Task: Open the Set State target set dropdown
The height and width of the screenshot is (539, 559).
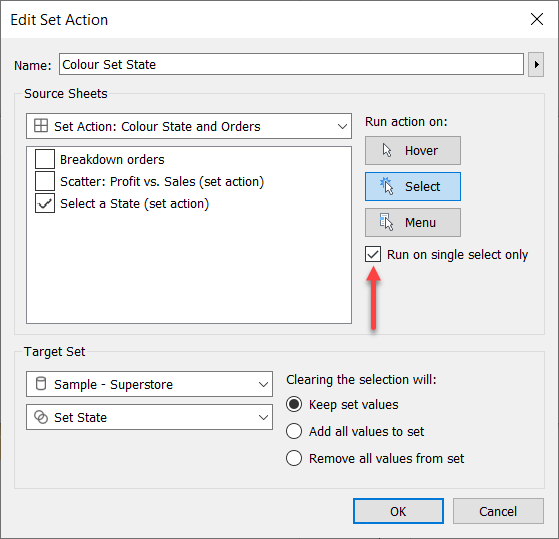Action: [149, 417]
